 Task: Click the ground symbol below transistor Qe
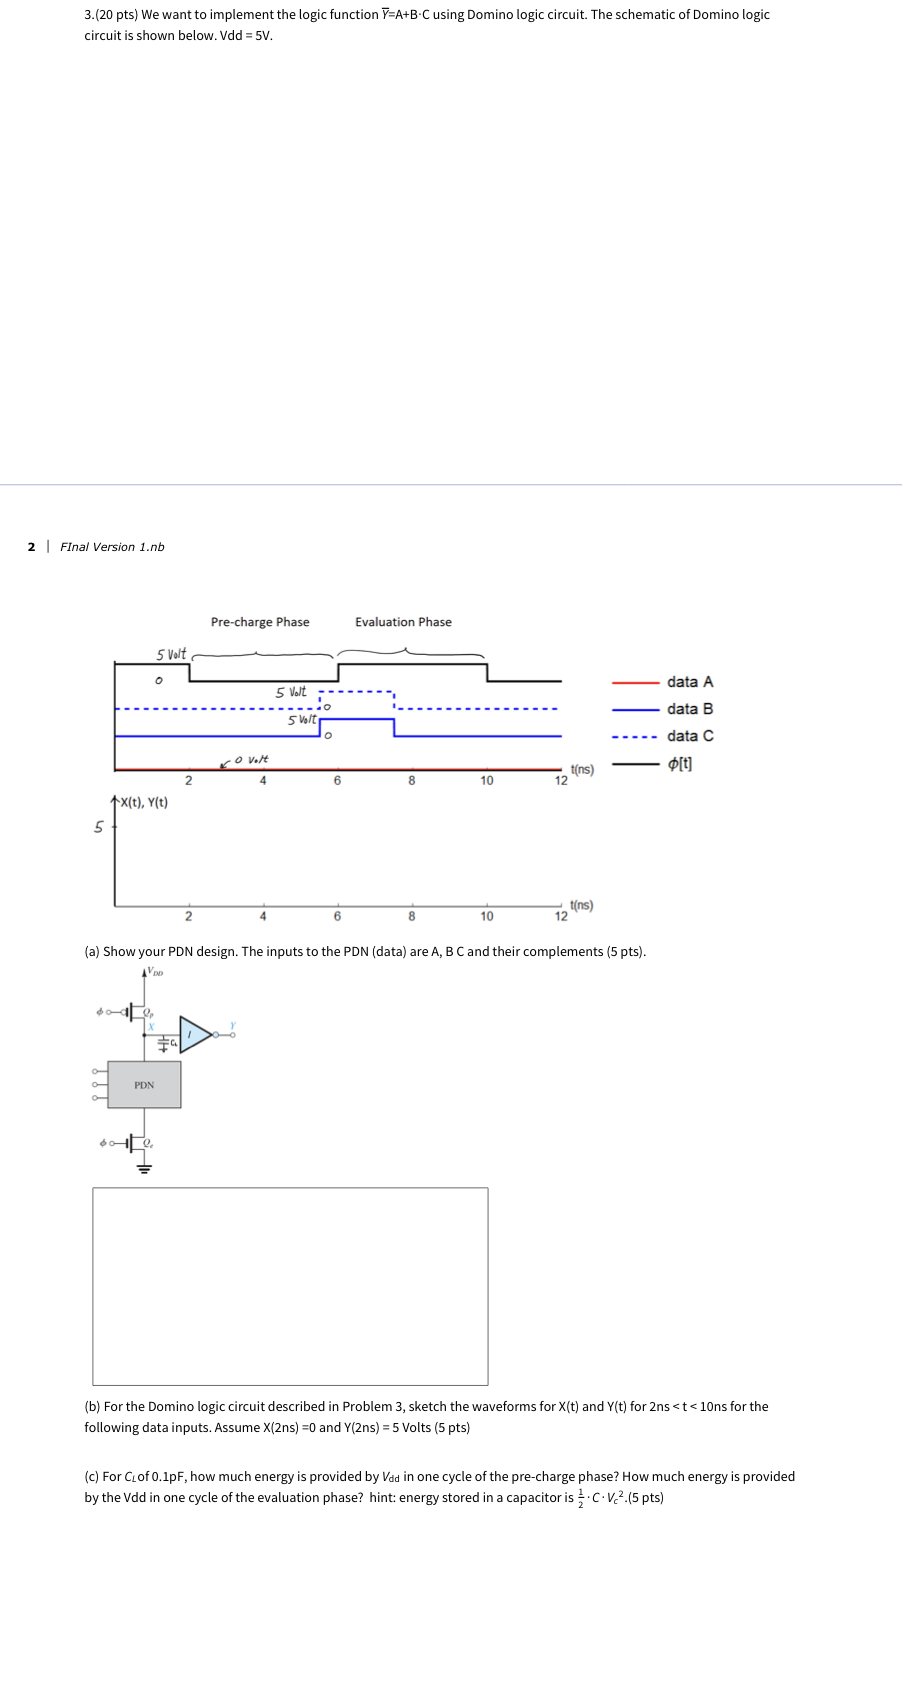pos(145,1167)
